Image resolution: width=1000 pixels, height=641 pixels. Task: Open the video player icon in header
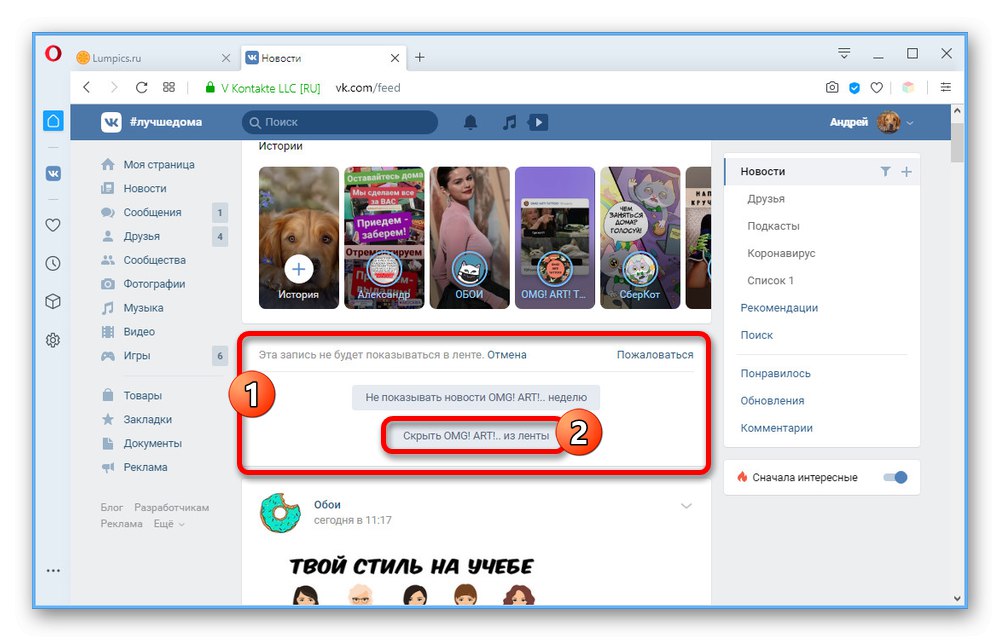point(538,122)
